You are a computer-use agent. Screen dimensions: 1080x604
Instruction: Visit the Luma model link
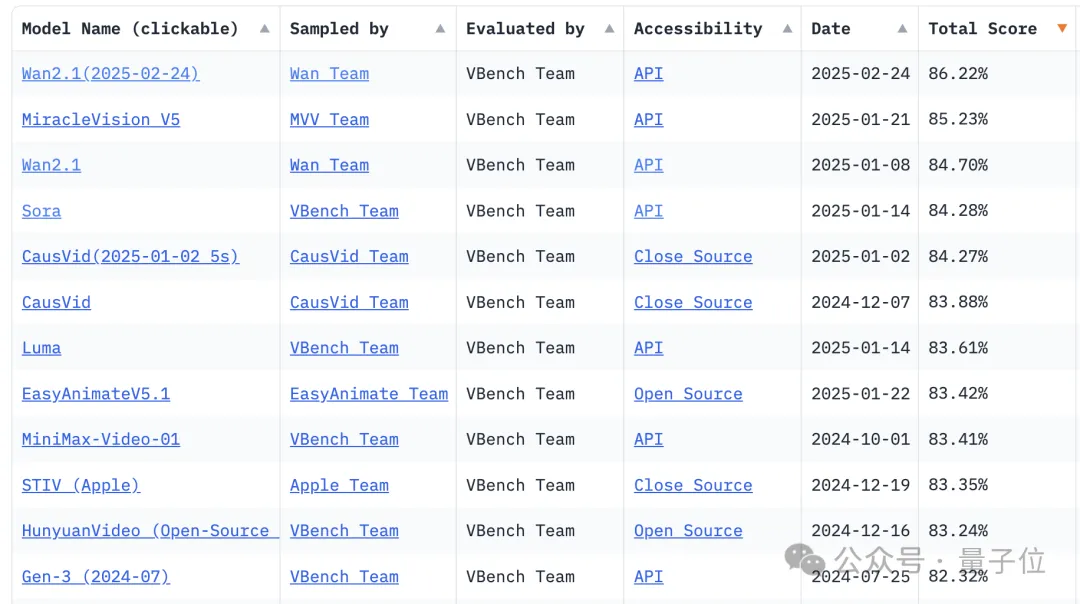[x=41, y=348]
